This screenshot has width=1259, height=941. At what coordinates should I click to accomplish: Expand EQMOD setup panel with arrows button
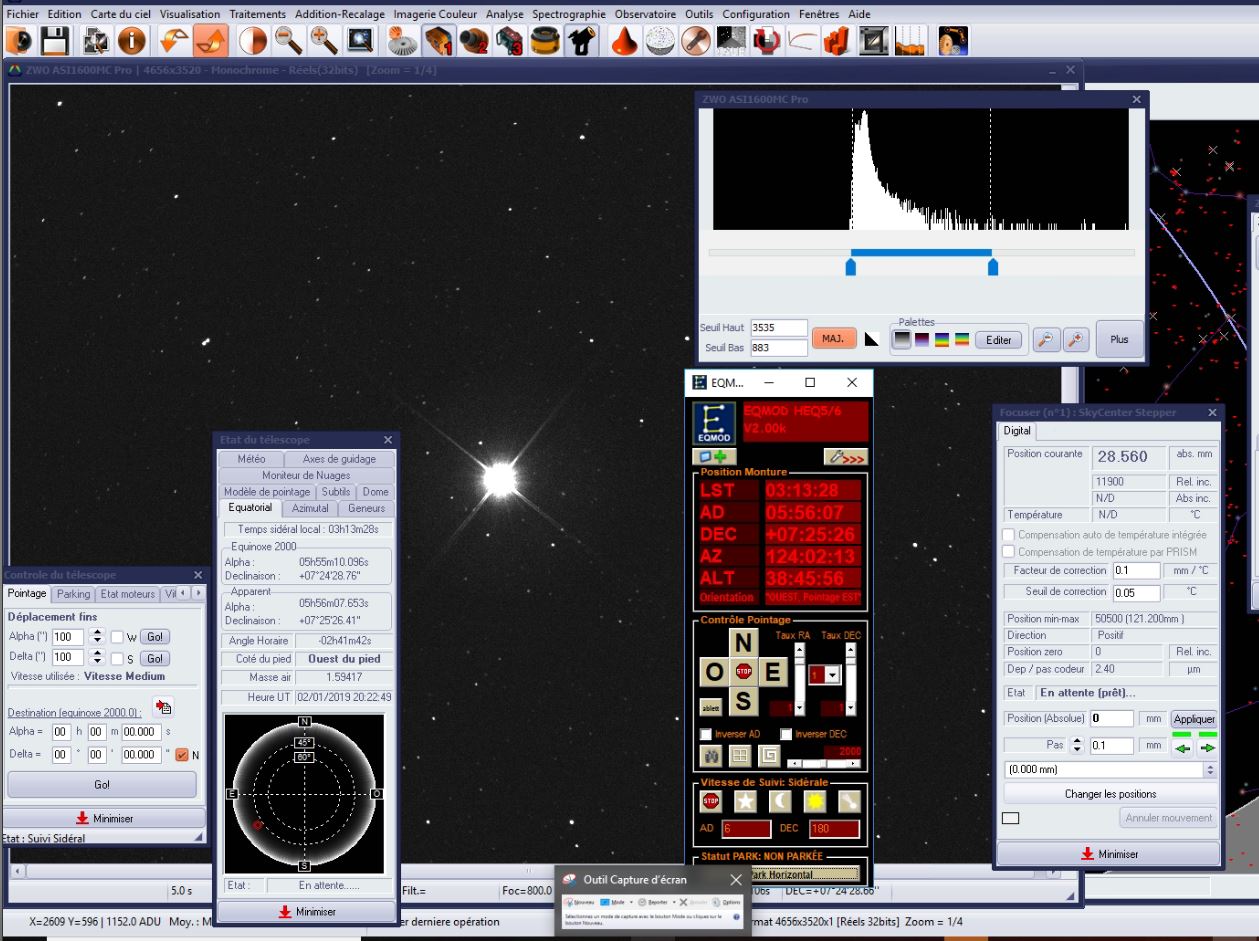845,456
